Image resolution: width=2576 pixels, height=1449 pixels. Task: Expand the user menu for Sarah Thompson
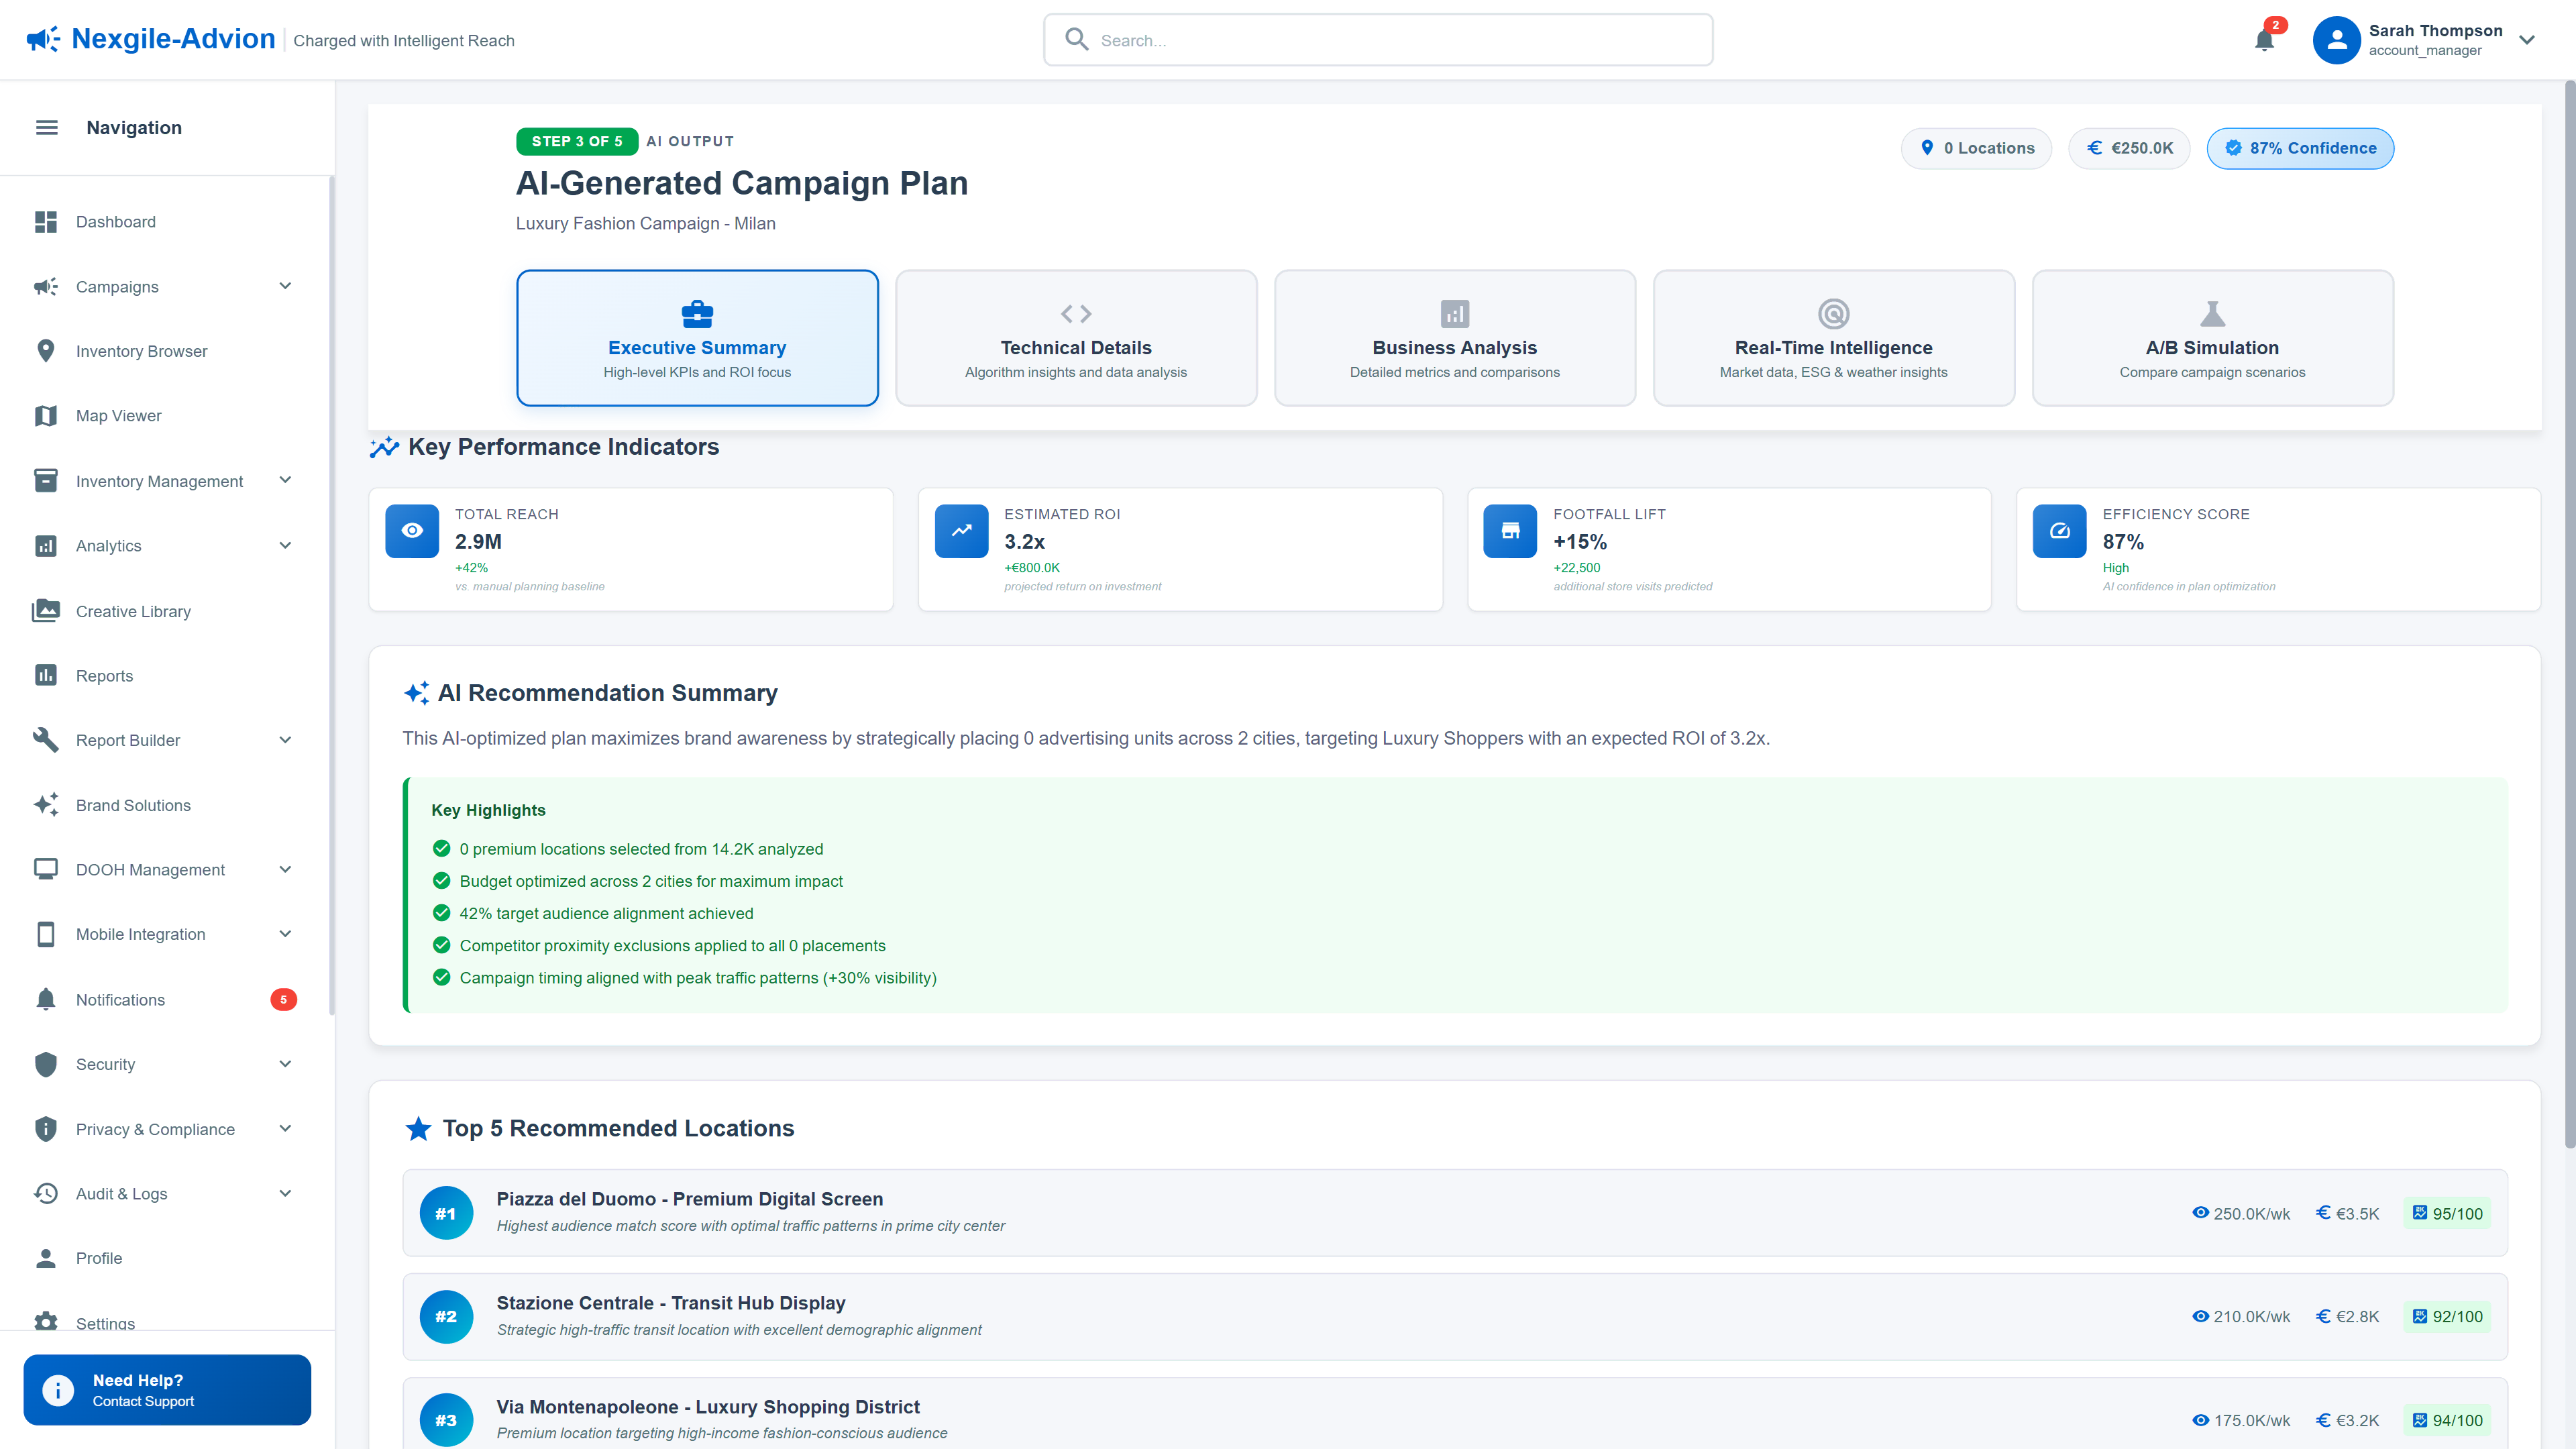tap(2527, 40)
